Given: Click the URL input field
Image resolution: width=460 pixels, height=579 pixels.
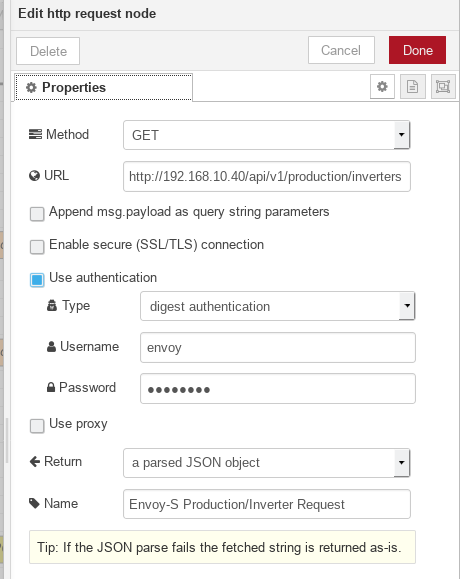Looking at the screenshot, I should coord(267,177).
